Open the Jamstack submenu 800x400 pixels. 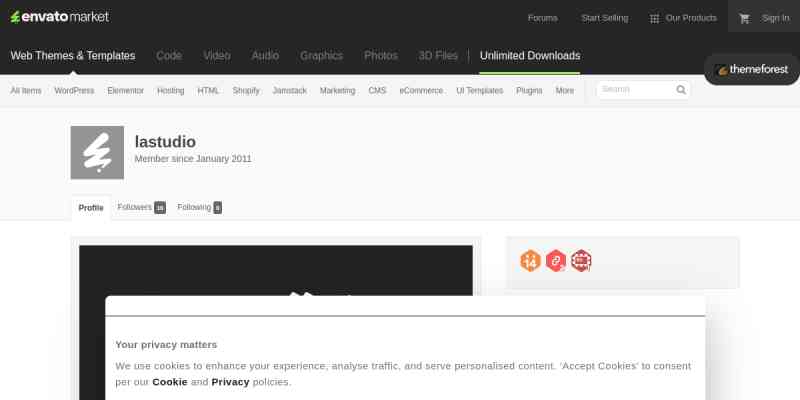point(290,91)
